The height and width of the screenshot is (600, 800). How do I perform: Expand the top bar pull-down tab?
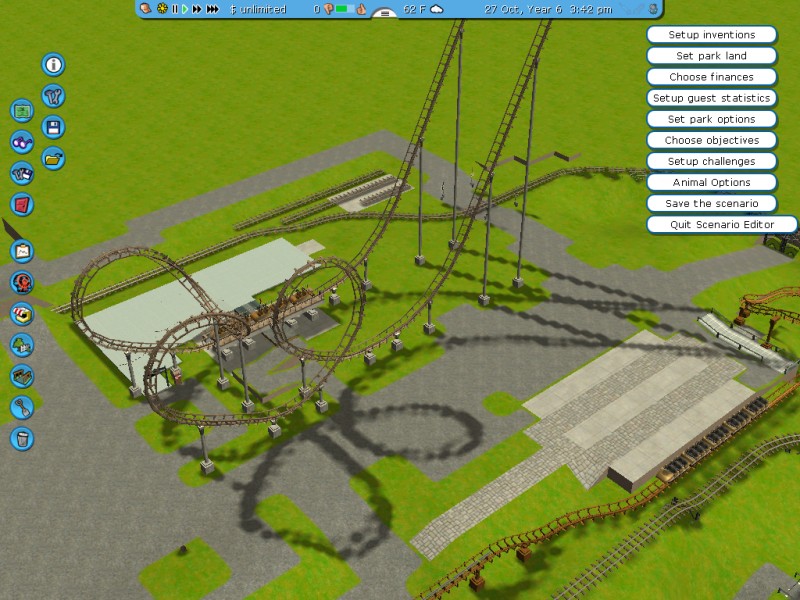pyautogui.click(x=385, y=13)
